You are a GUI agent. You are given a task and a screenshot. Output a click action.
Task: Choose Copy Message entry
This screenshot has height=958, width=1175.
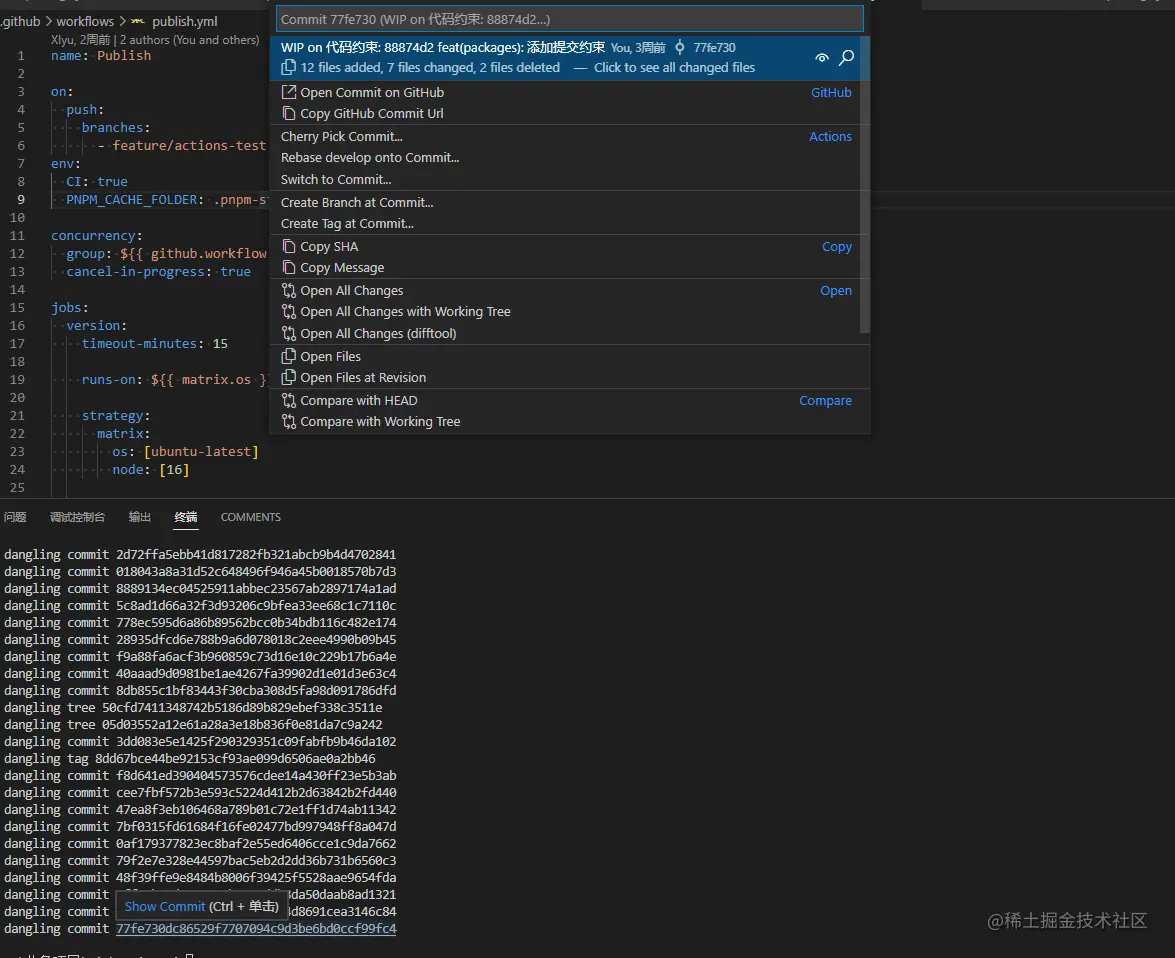tap(570, 268)
